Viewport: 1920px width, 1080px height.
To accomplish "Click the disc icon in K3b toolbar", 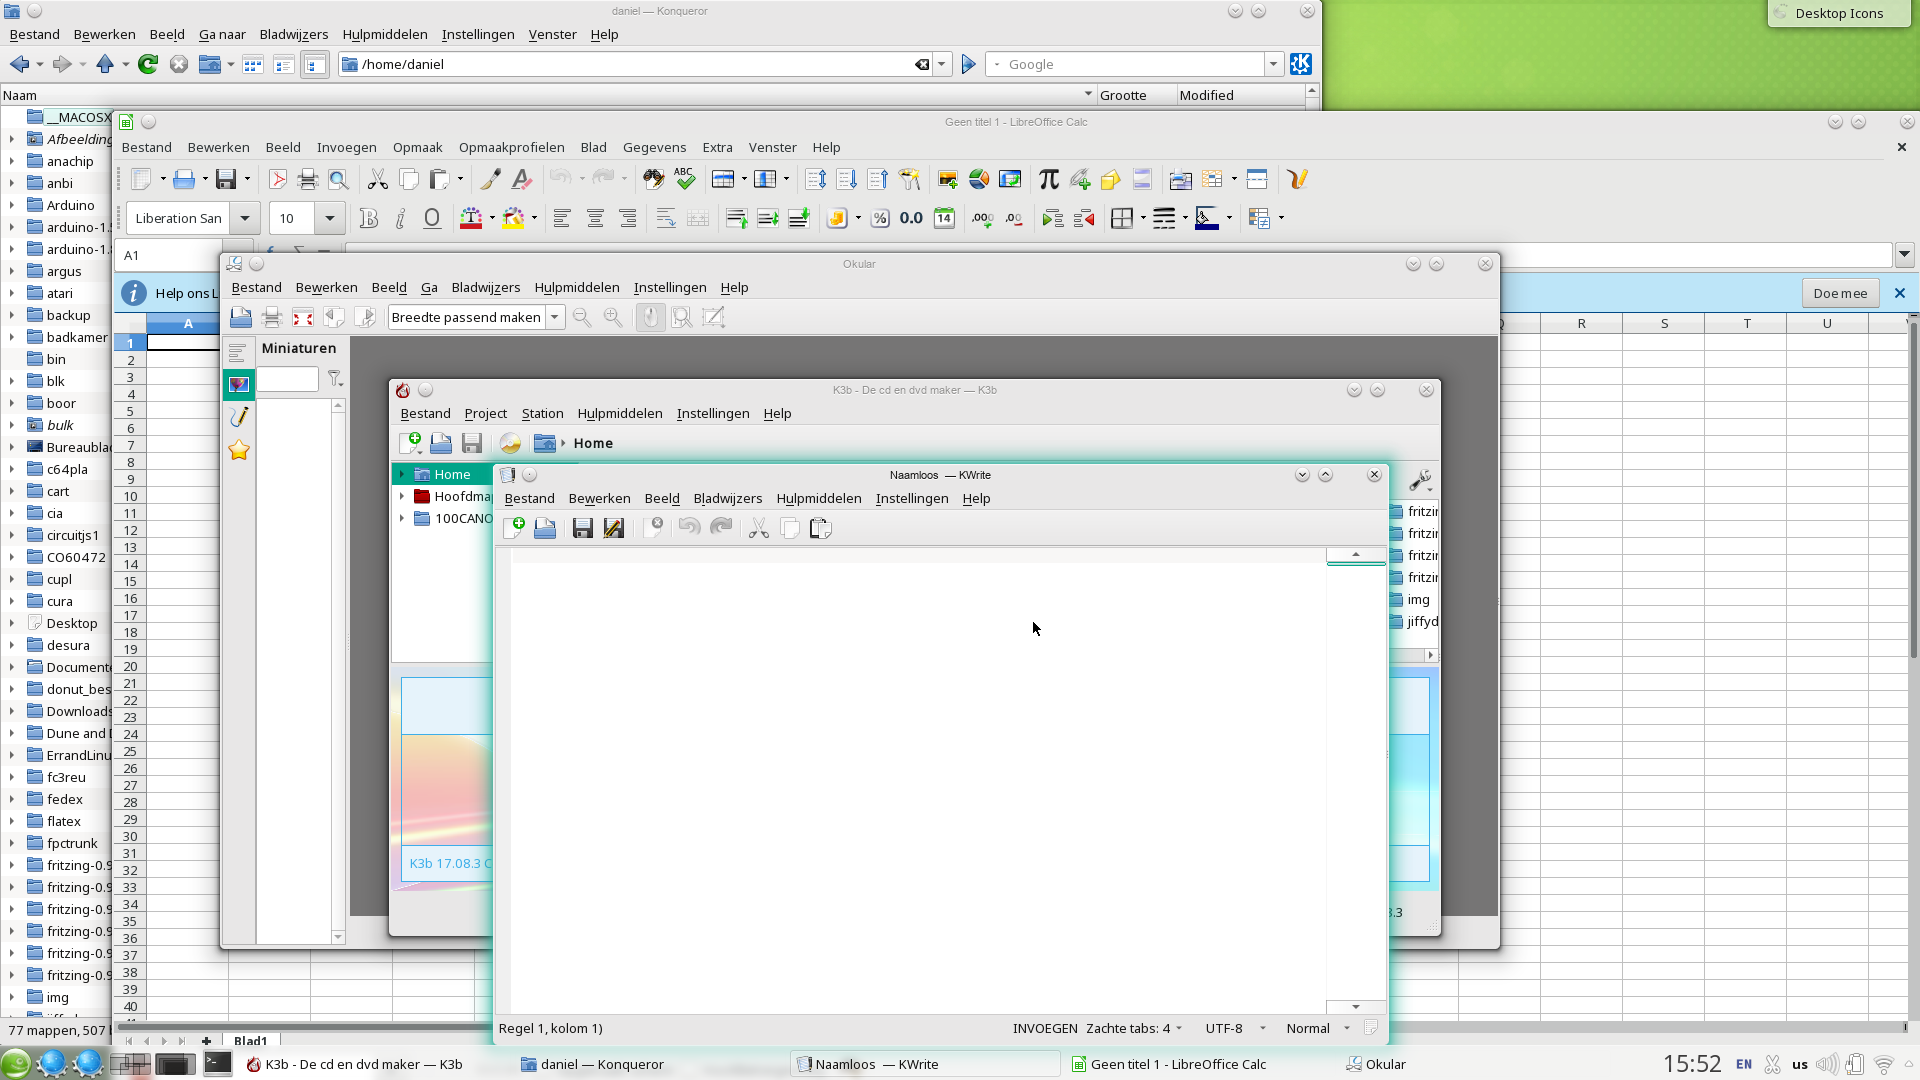I will tap(510, 443).
